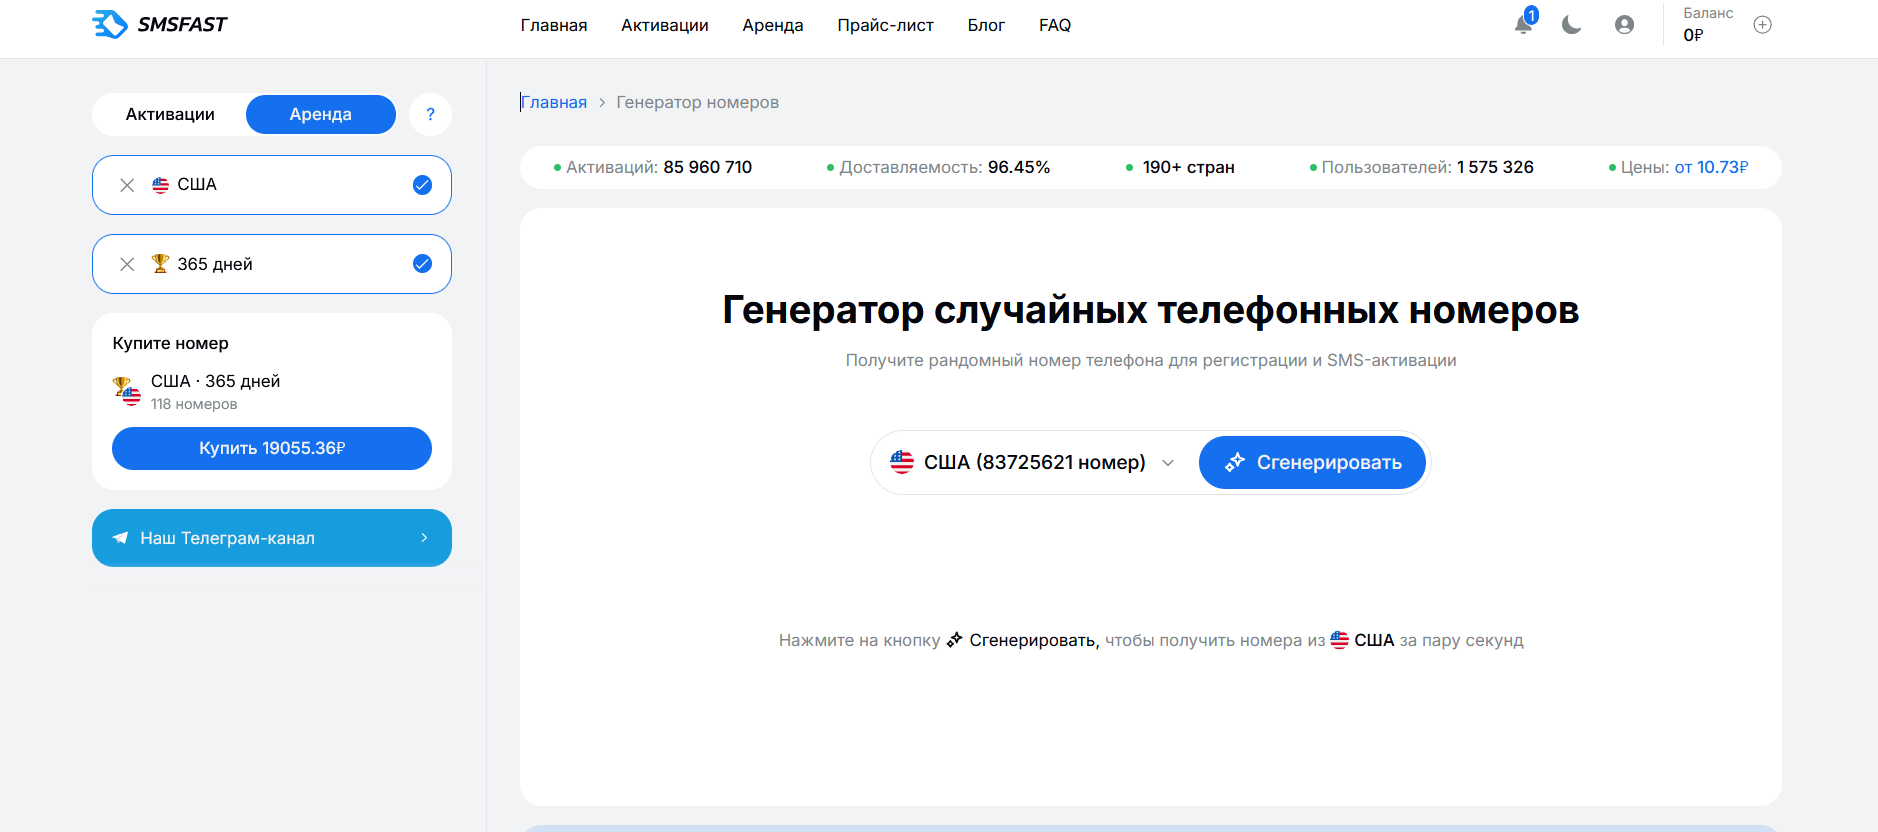
Task: Go to Блог menu item
Action: point(986,25)
